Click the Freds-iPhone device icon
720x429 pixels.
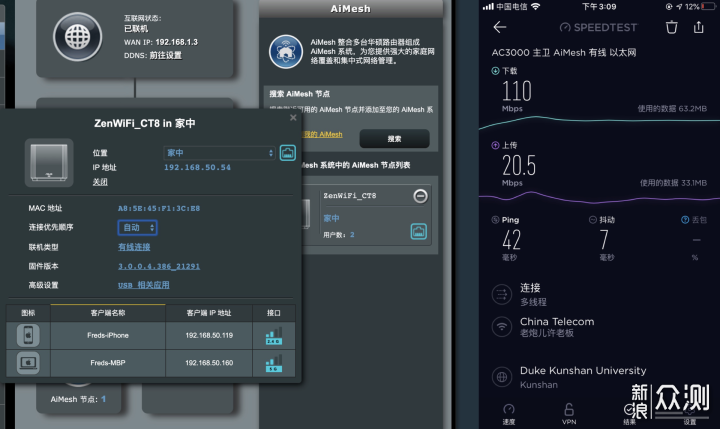click(x=28, y=335)
